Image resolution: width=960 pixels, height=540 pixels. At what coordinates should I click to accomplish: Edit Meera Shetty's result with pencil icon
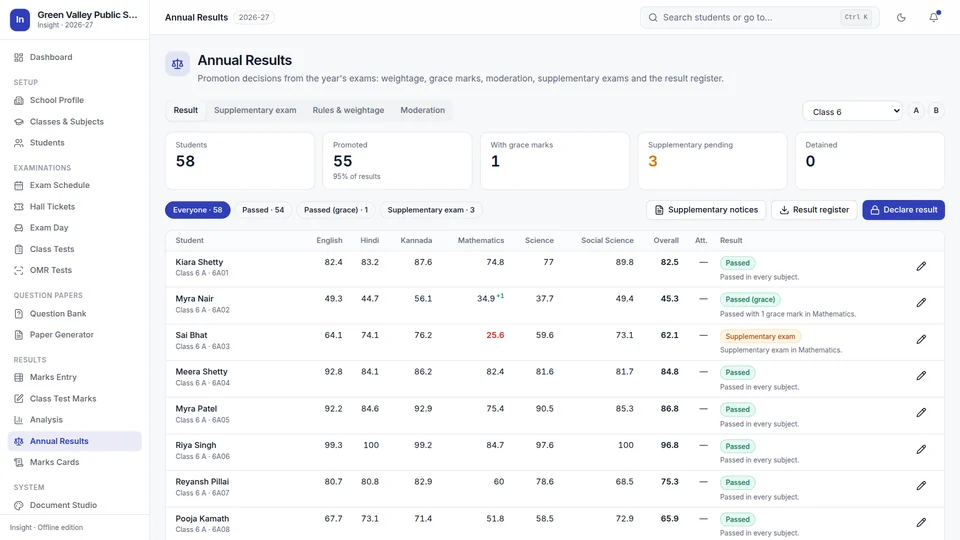(x=921, y=375)
